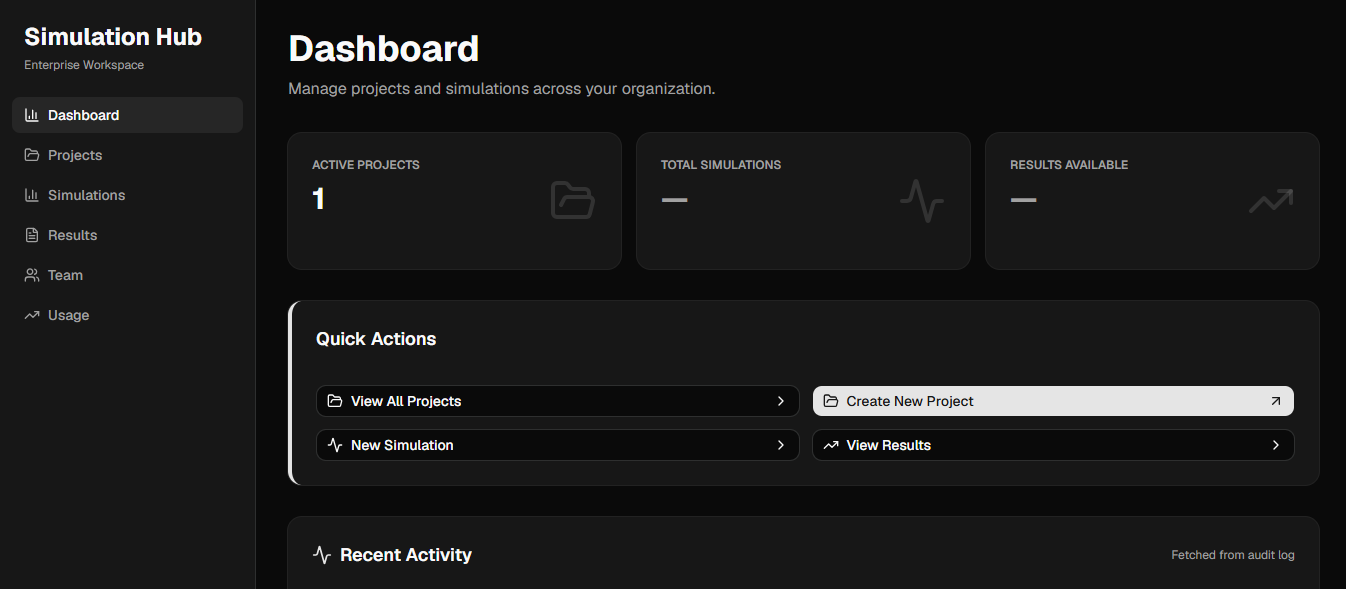This screenshot has width=1346, height=589.
Task: Select the Active Projects stat card
Action: coord(454,201)
